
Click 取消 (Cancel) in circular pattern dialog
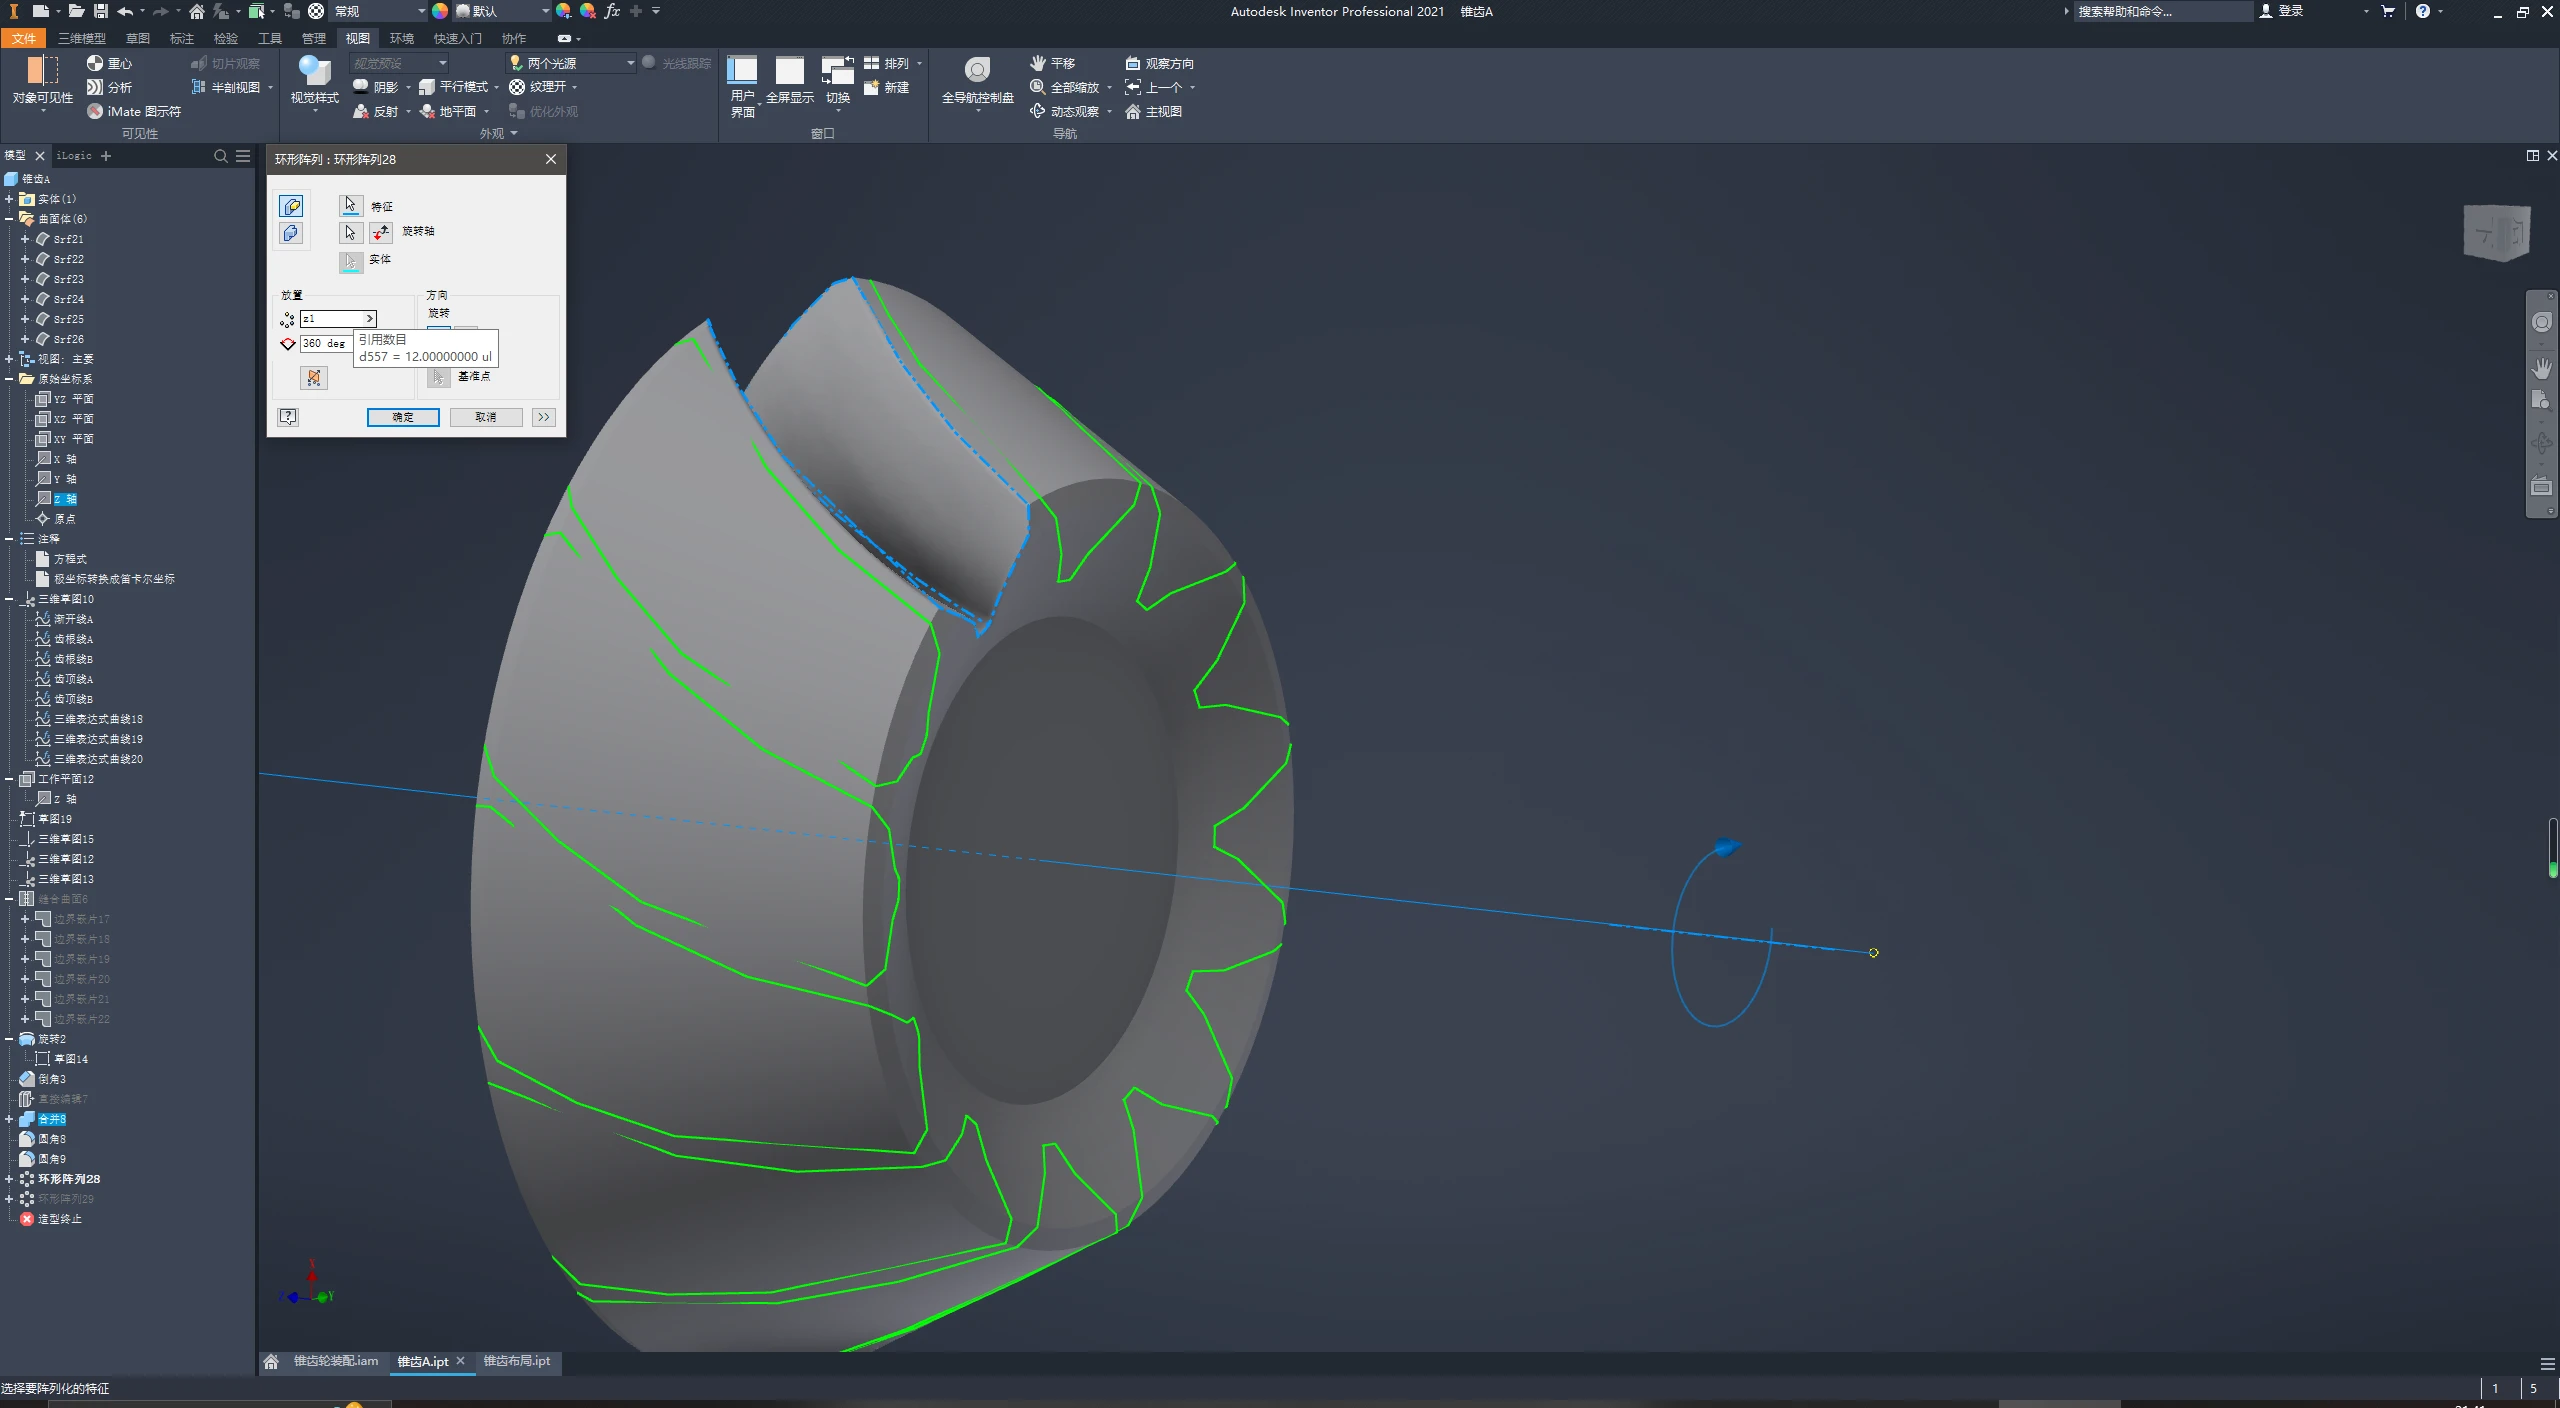tap(486, 417)
